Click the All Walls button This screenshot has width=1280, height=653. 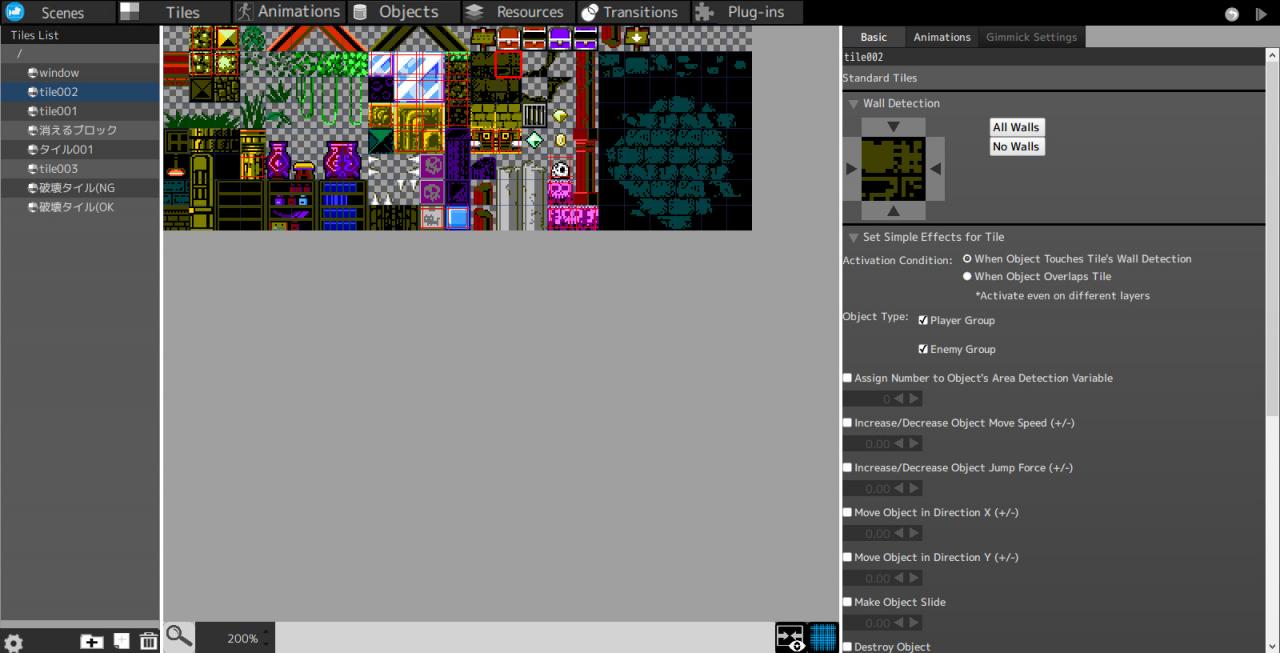click(1016, 127)
